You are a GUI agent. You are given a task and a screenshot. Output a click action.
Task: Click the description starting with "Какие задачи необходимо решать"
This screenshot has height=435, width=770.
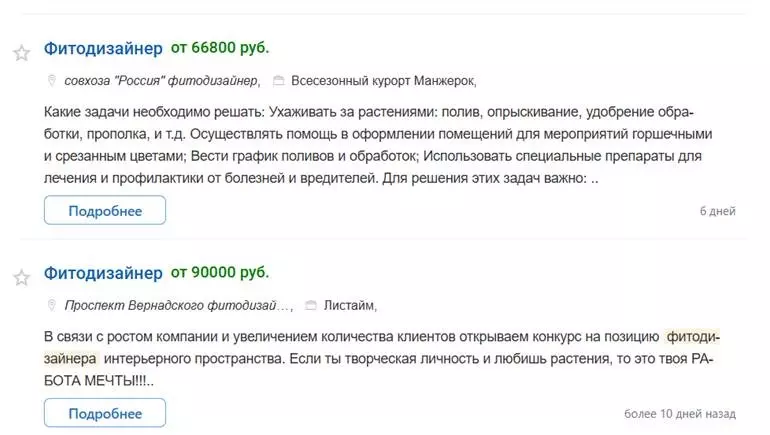click(370, 144)
